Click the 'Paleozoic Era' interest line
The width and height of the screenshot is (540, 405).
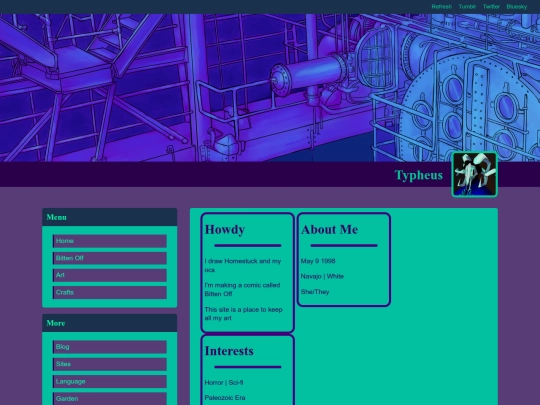[x=225, y=398]
